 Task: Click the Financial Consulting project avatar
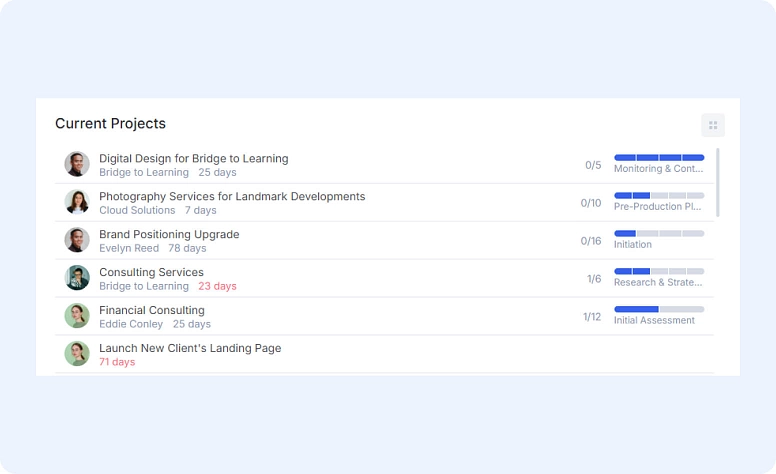[77, 316]
